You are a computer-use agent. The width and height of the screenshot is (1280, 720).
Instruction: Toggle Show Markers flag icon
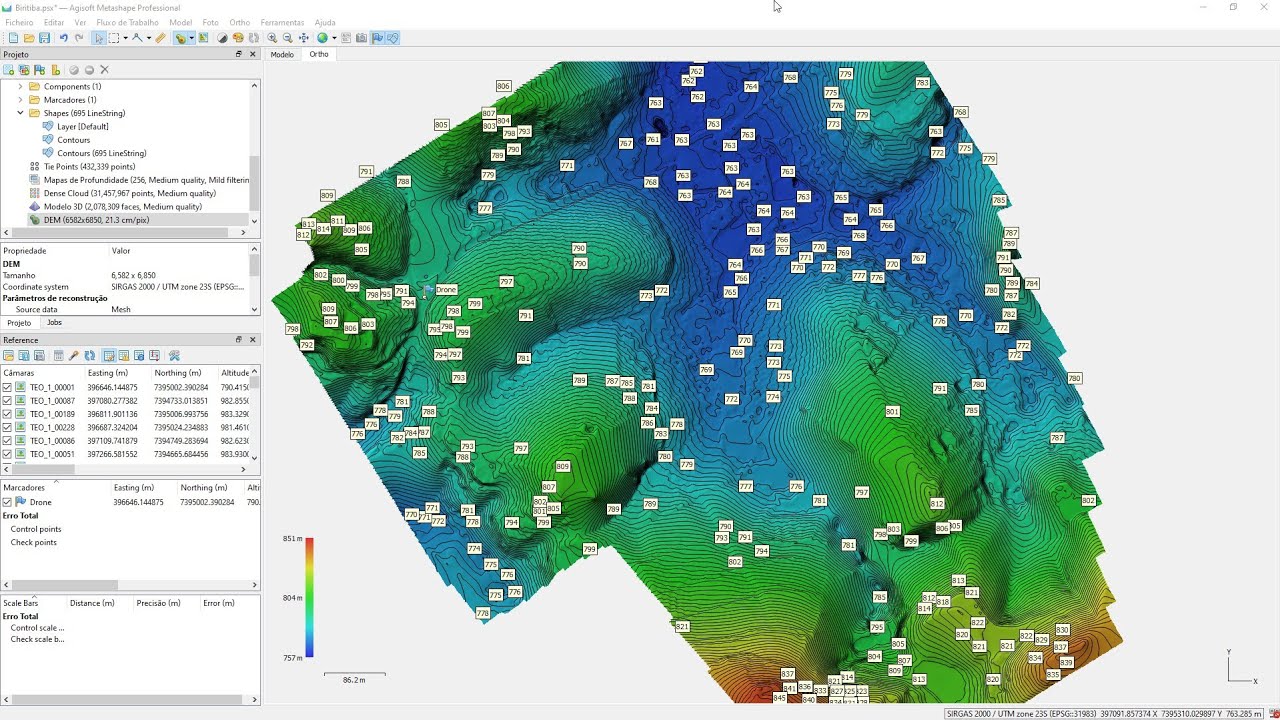377,38
